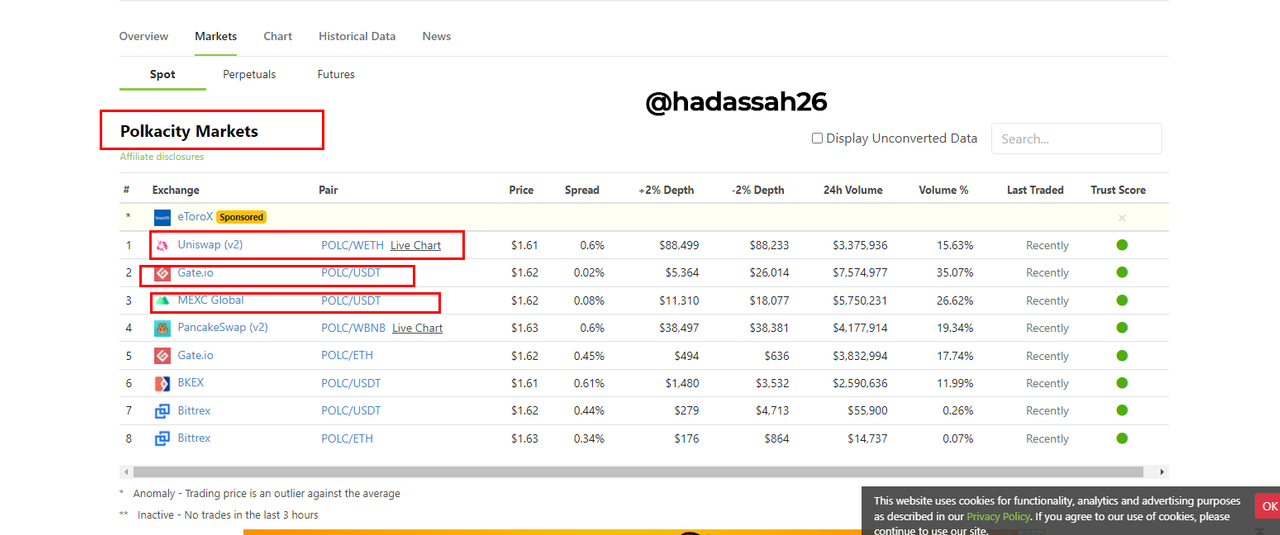Select the Spot sub-tab
Image resolution: width=1280 pixels, height=535 pixels.
[x=163, y=74]
